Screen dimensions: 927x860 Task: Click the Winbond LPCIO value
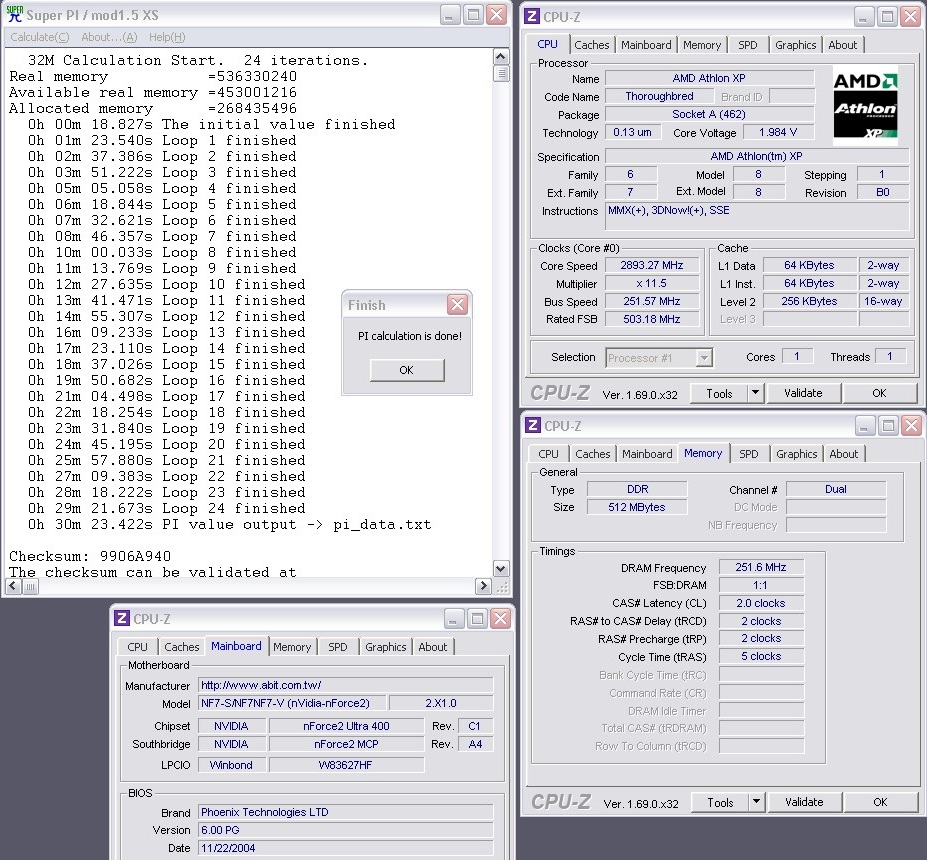tap(231, 765)
